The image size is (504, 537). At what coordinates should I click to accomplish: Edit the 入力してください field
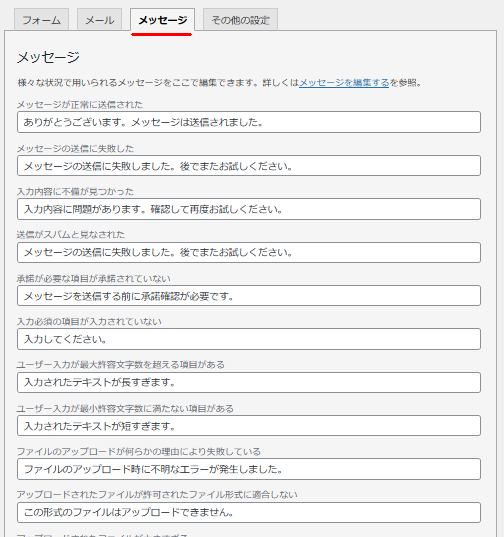click(249, 339)
